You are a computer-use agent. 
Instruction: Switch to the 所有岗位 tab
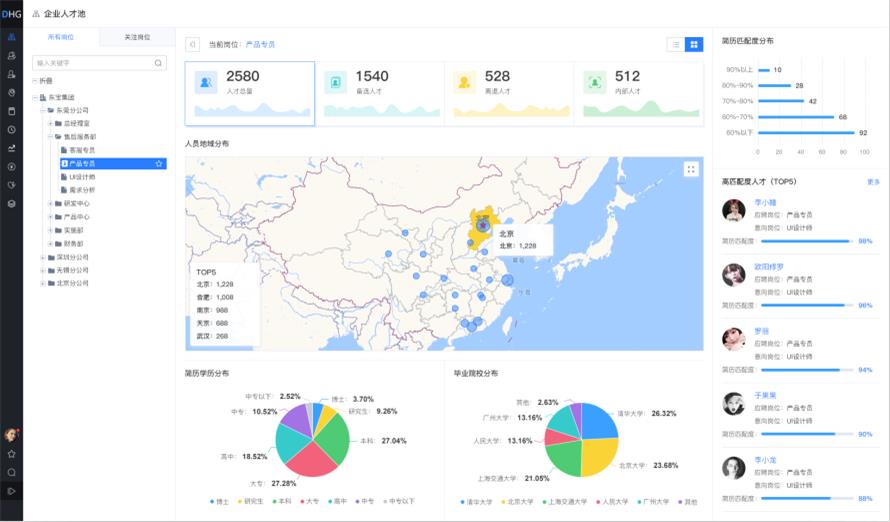pyautogui.click(x=61, y=37)
